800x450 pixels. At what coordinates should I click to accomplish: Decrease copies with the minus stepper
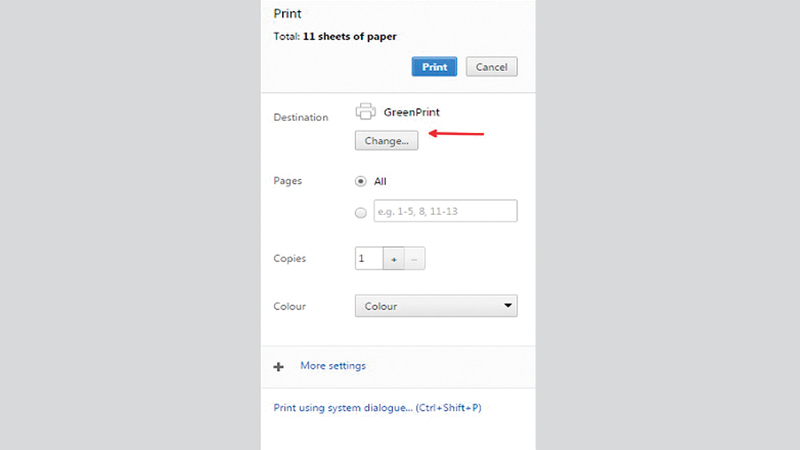click(x=414, y=259)
